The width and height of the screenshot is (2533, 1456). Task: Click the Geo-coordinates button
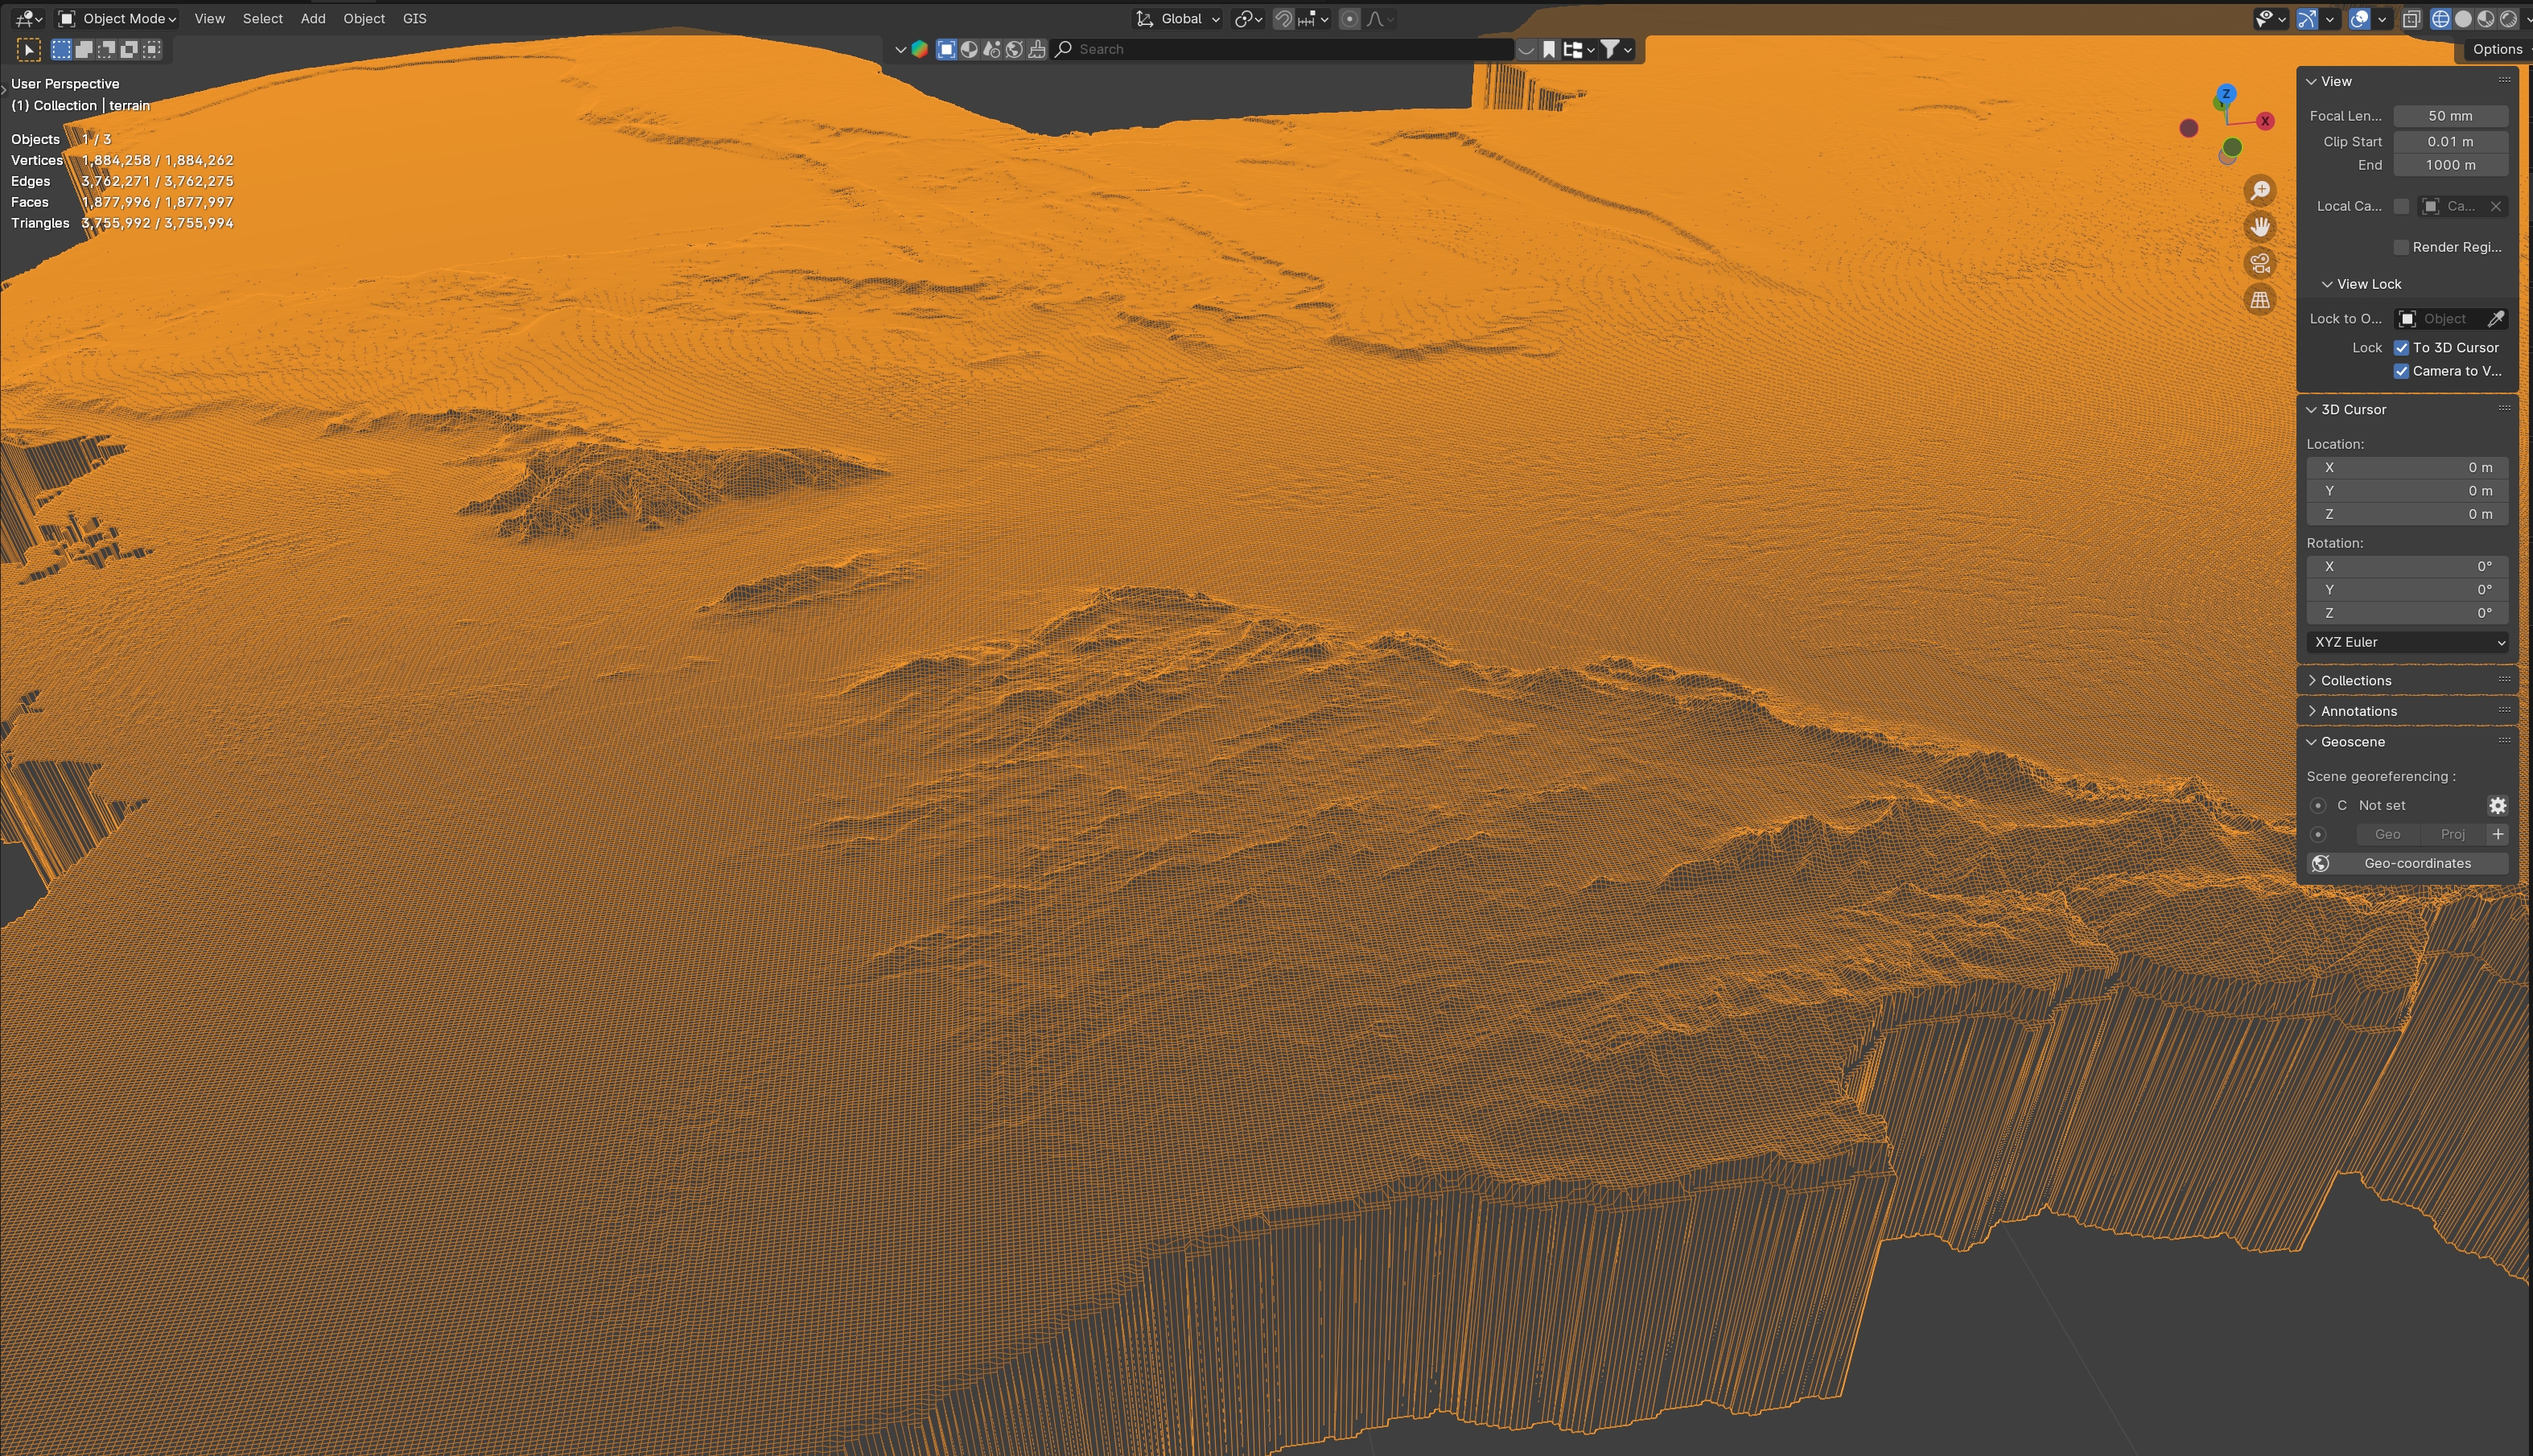[x=2416, y=863]
